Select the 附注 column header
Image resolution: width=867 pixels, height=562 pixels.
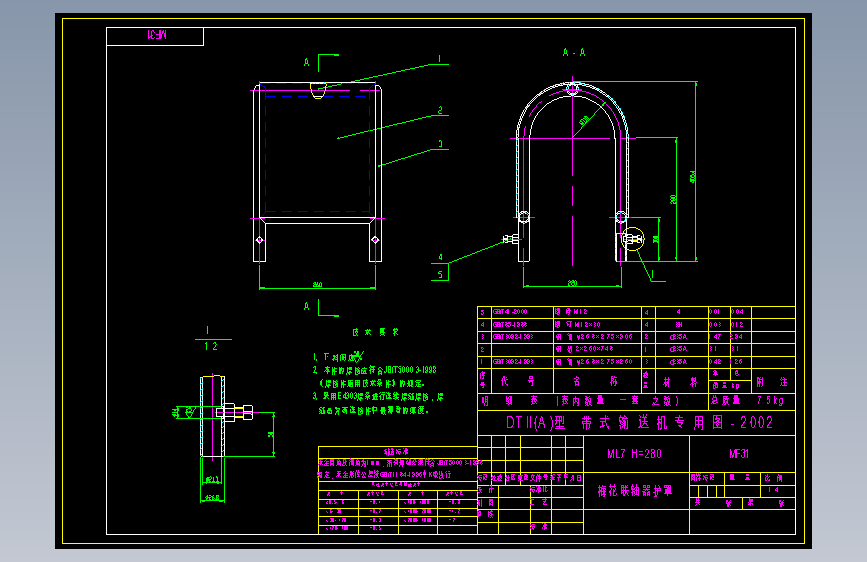pyautogui.click(x=772, y=382)
